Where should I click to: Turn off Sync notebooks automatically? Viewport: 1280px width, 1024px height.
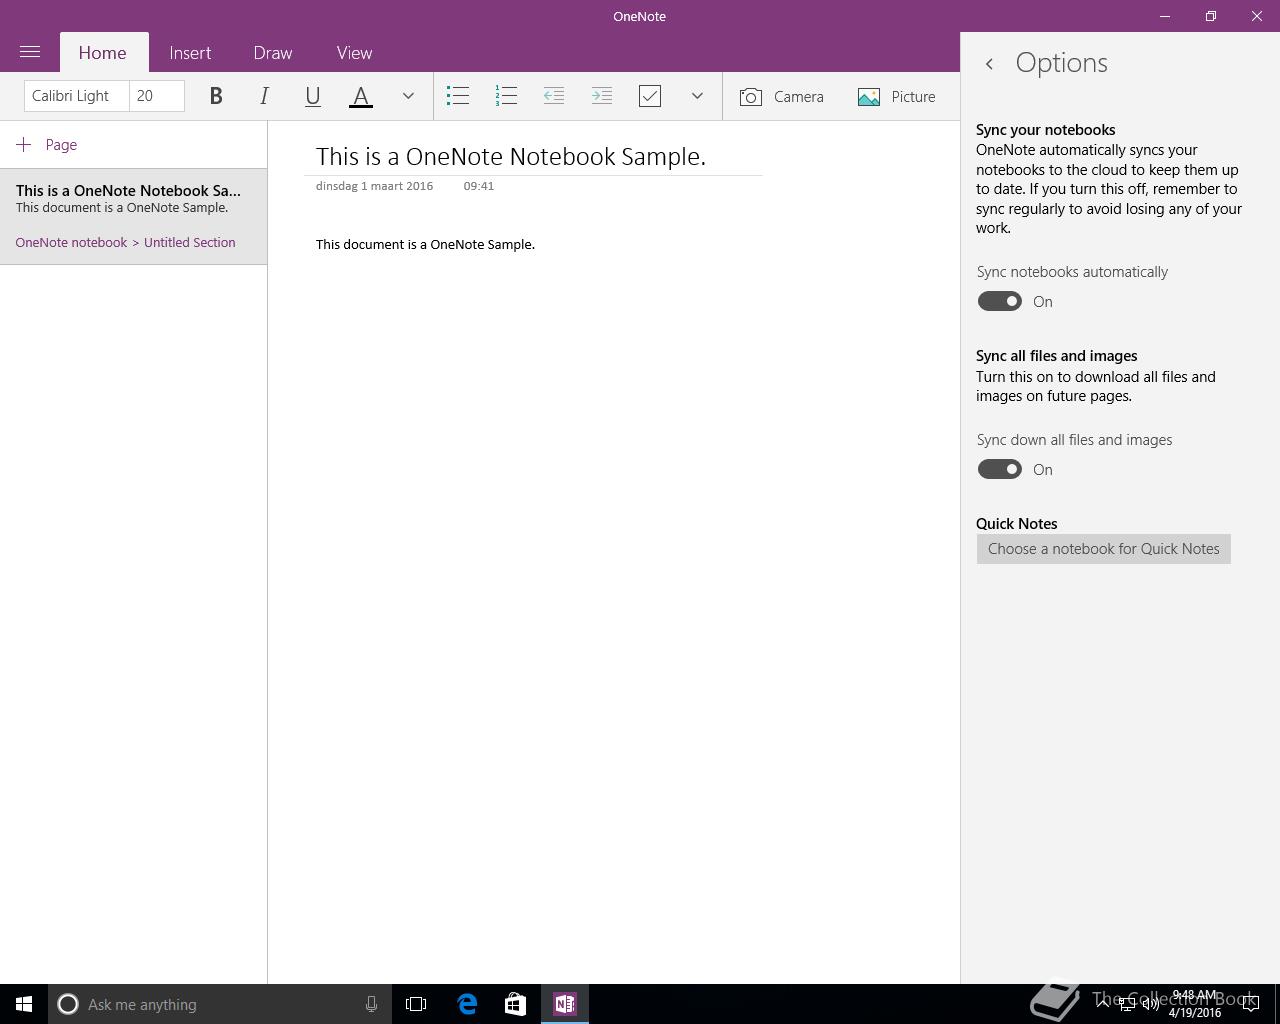999,301
